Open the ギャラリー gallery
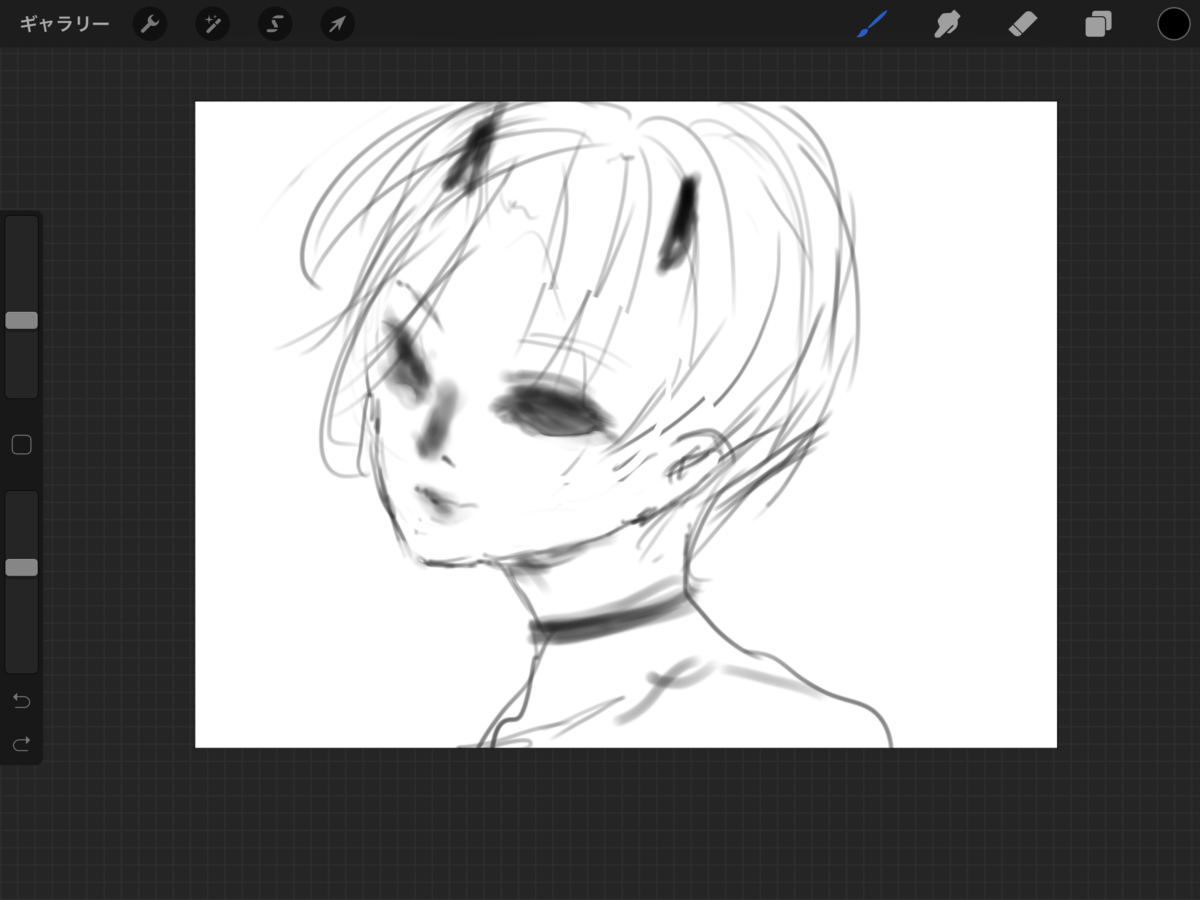Viewport: 1200px width, 900px height. [64, 24]
